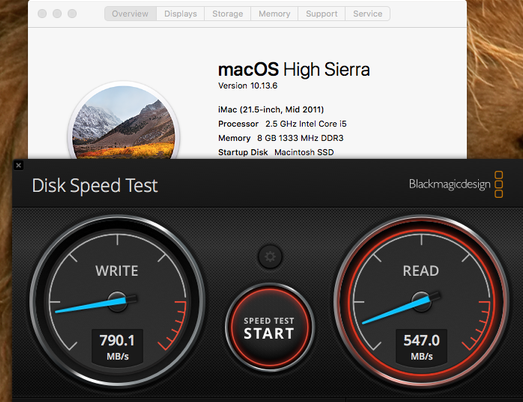Click the High Sierra mountain image

coord(124,122)
